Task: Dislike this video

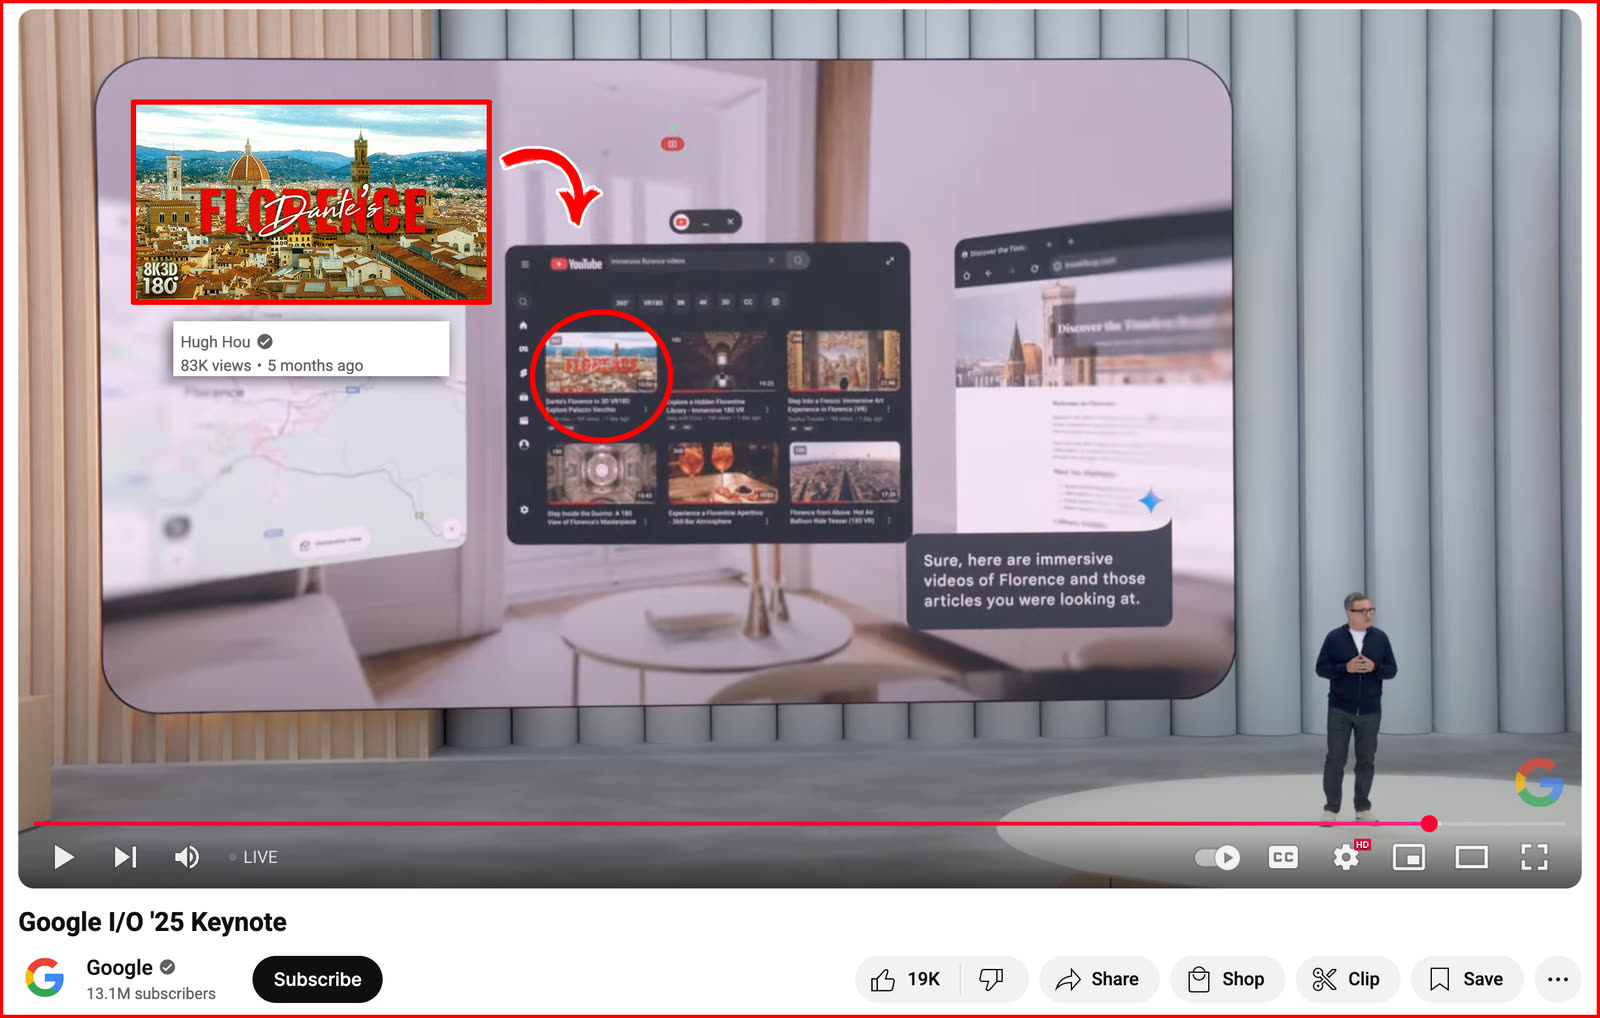Action: pyautogui.click(x=992, y=979)
